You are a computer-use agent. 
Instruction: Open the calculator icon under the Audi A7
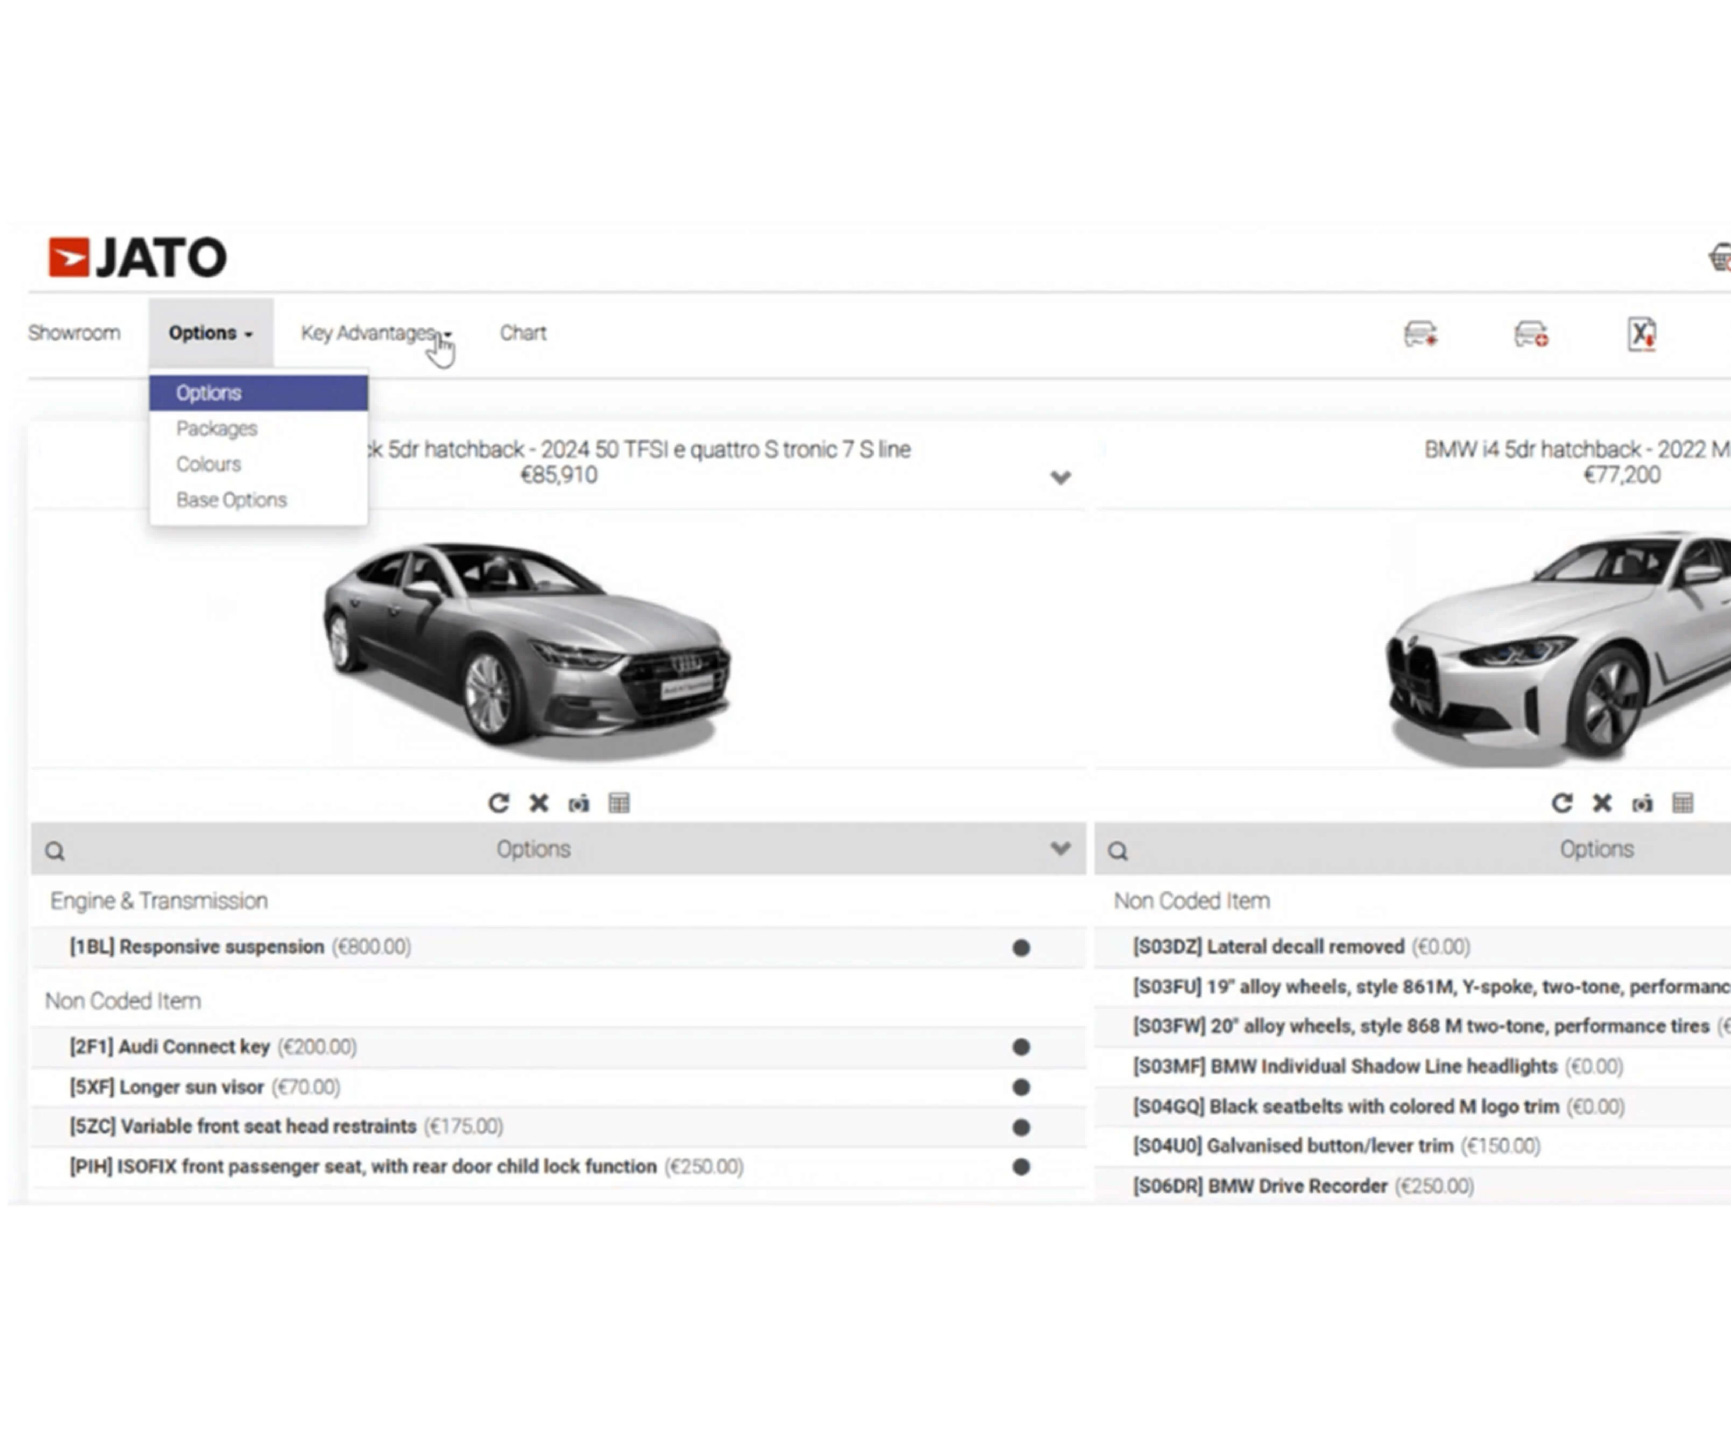(x=619, y=803)
